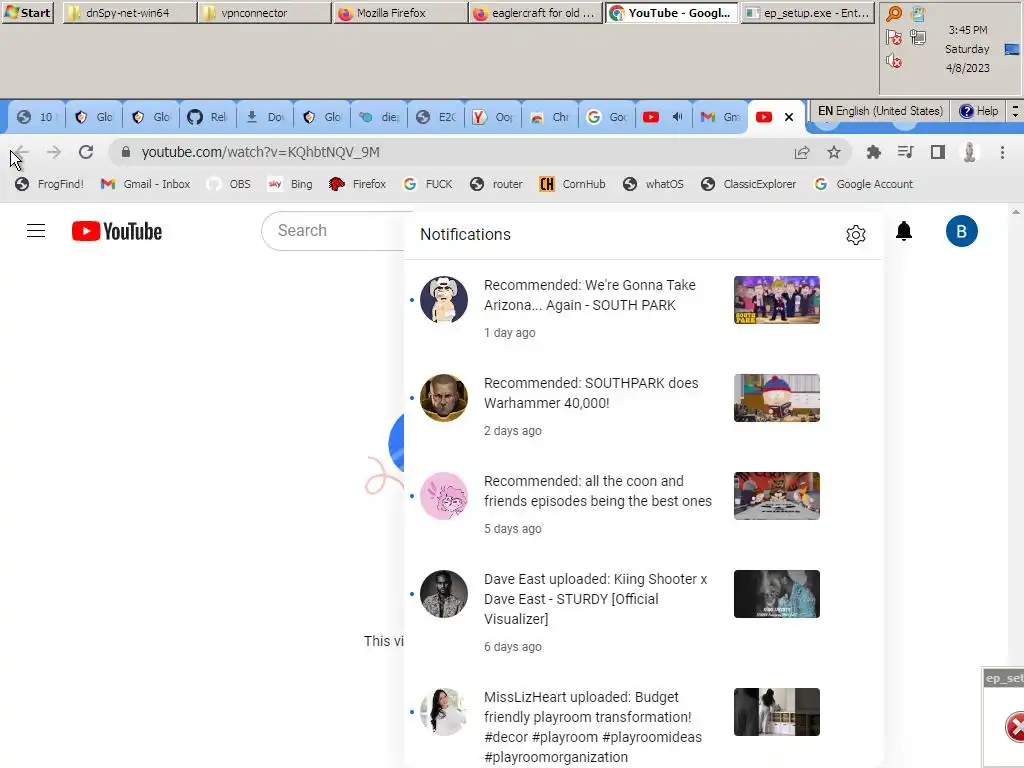Open the We're Gonna Take Arizona video thumbnail
Image resolution: width=1024 pixels, height=768 pixels.
(776, 300)
